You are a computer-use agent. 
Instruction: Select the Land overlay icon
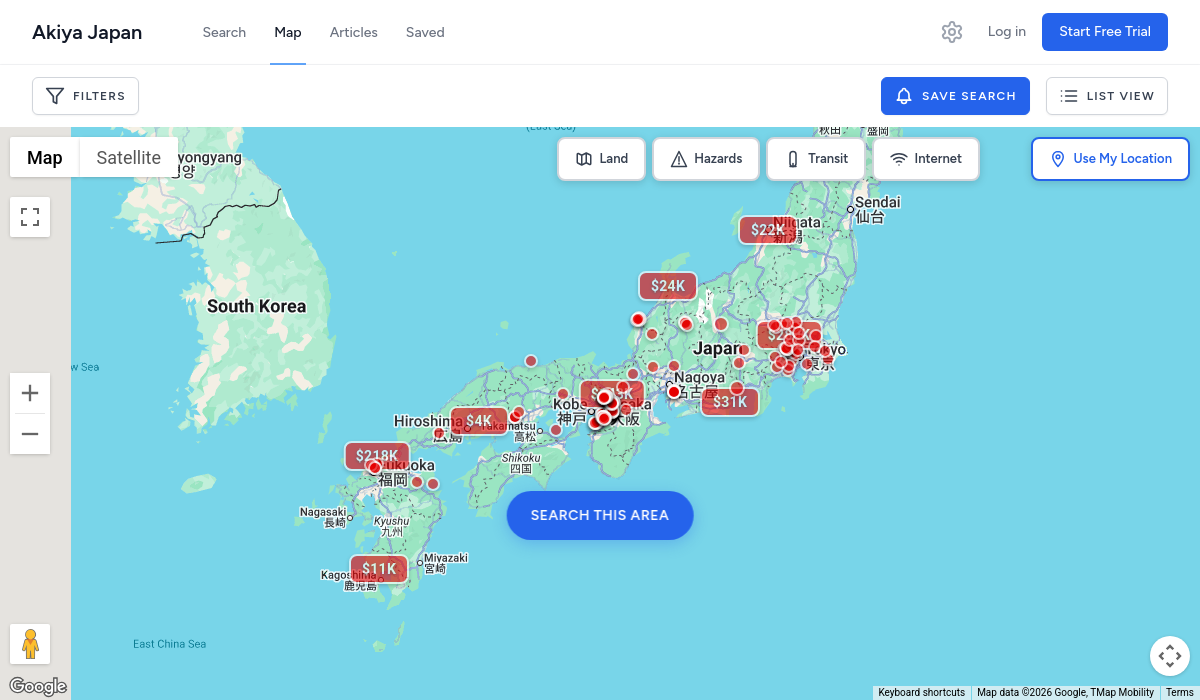584,158
